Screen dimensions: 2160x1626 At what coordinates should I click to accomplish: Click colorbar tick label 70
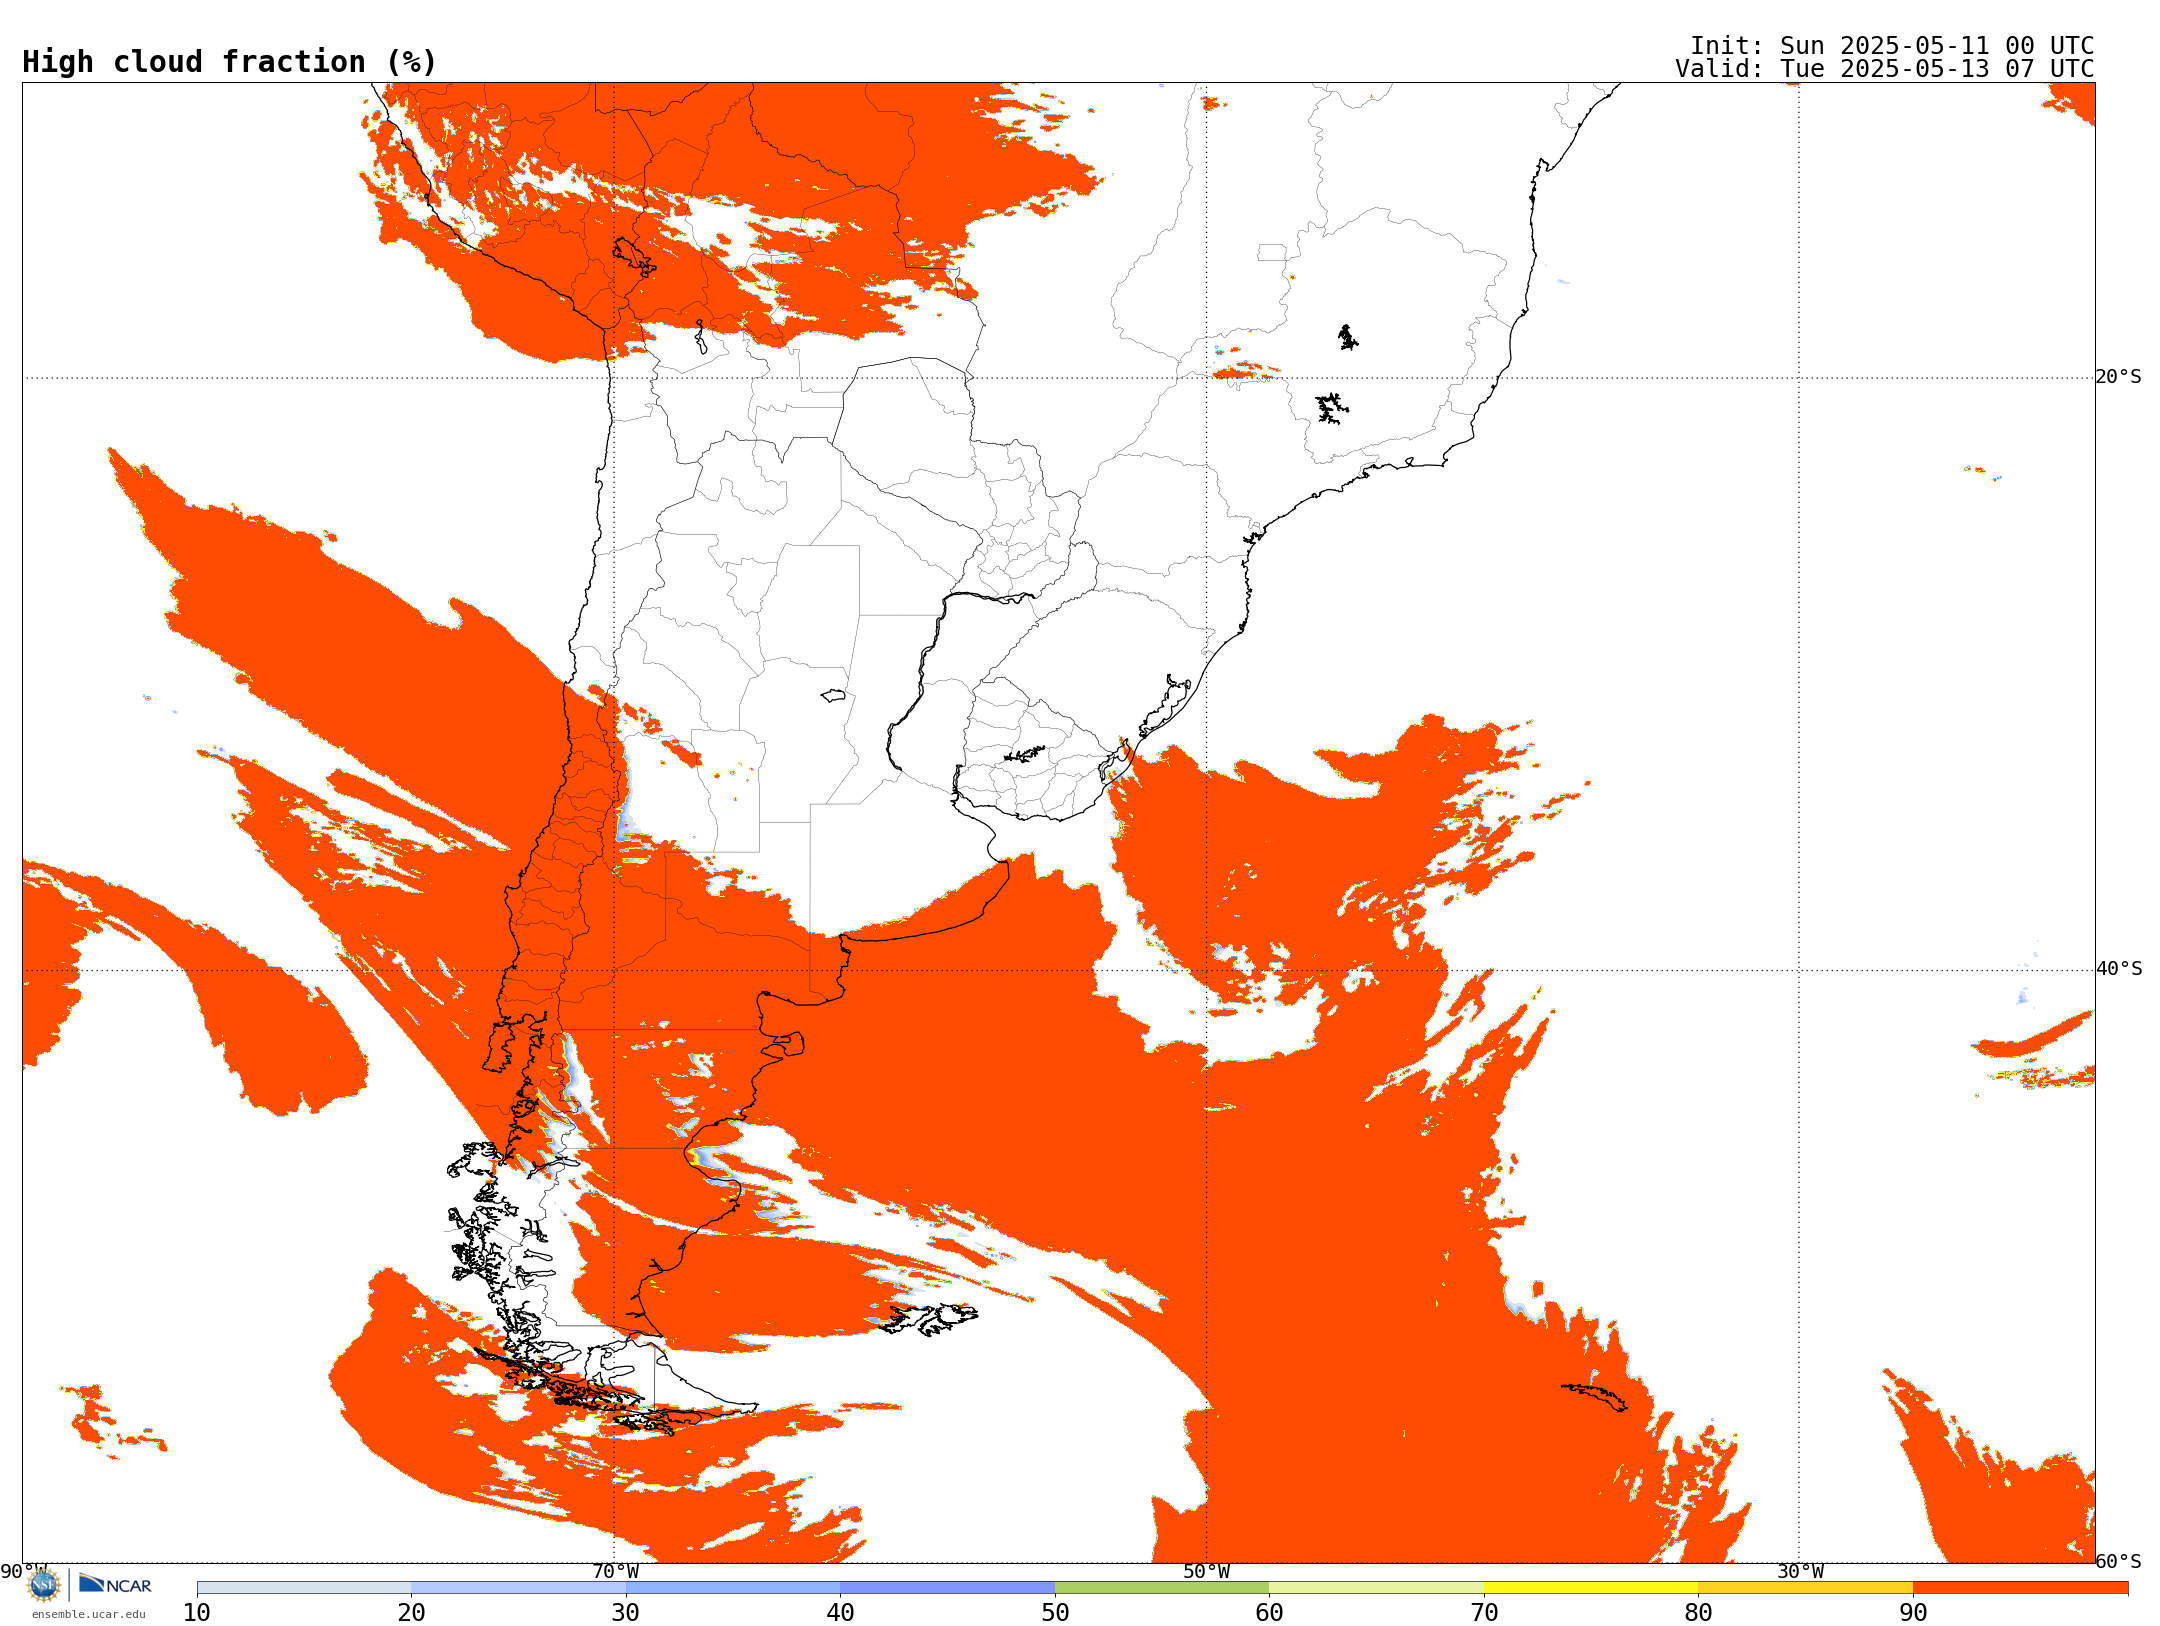[1484, 1612]
